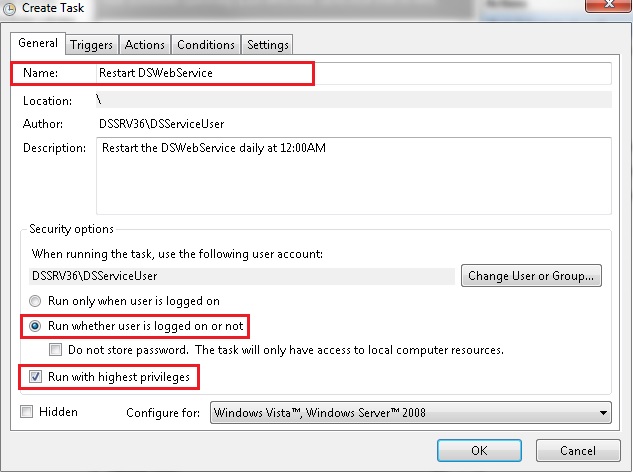Screen dimensions: 633x472
Task: Click the clock icon in the title bar
Action: pyautogui.click(x=10, y=8)
